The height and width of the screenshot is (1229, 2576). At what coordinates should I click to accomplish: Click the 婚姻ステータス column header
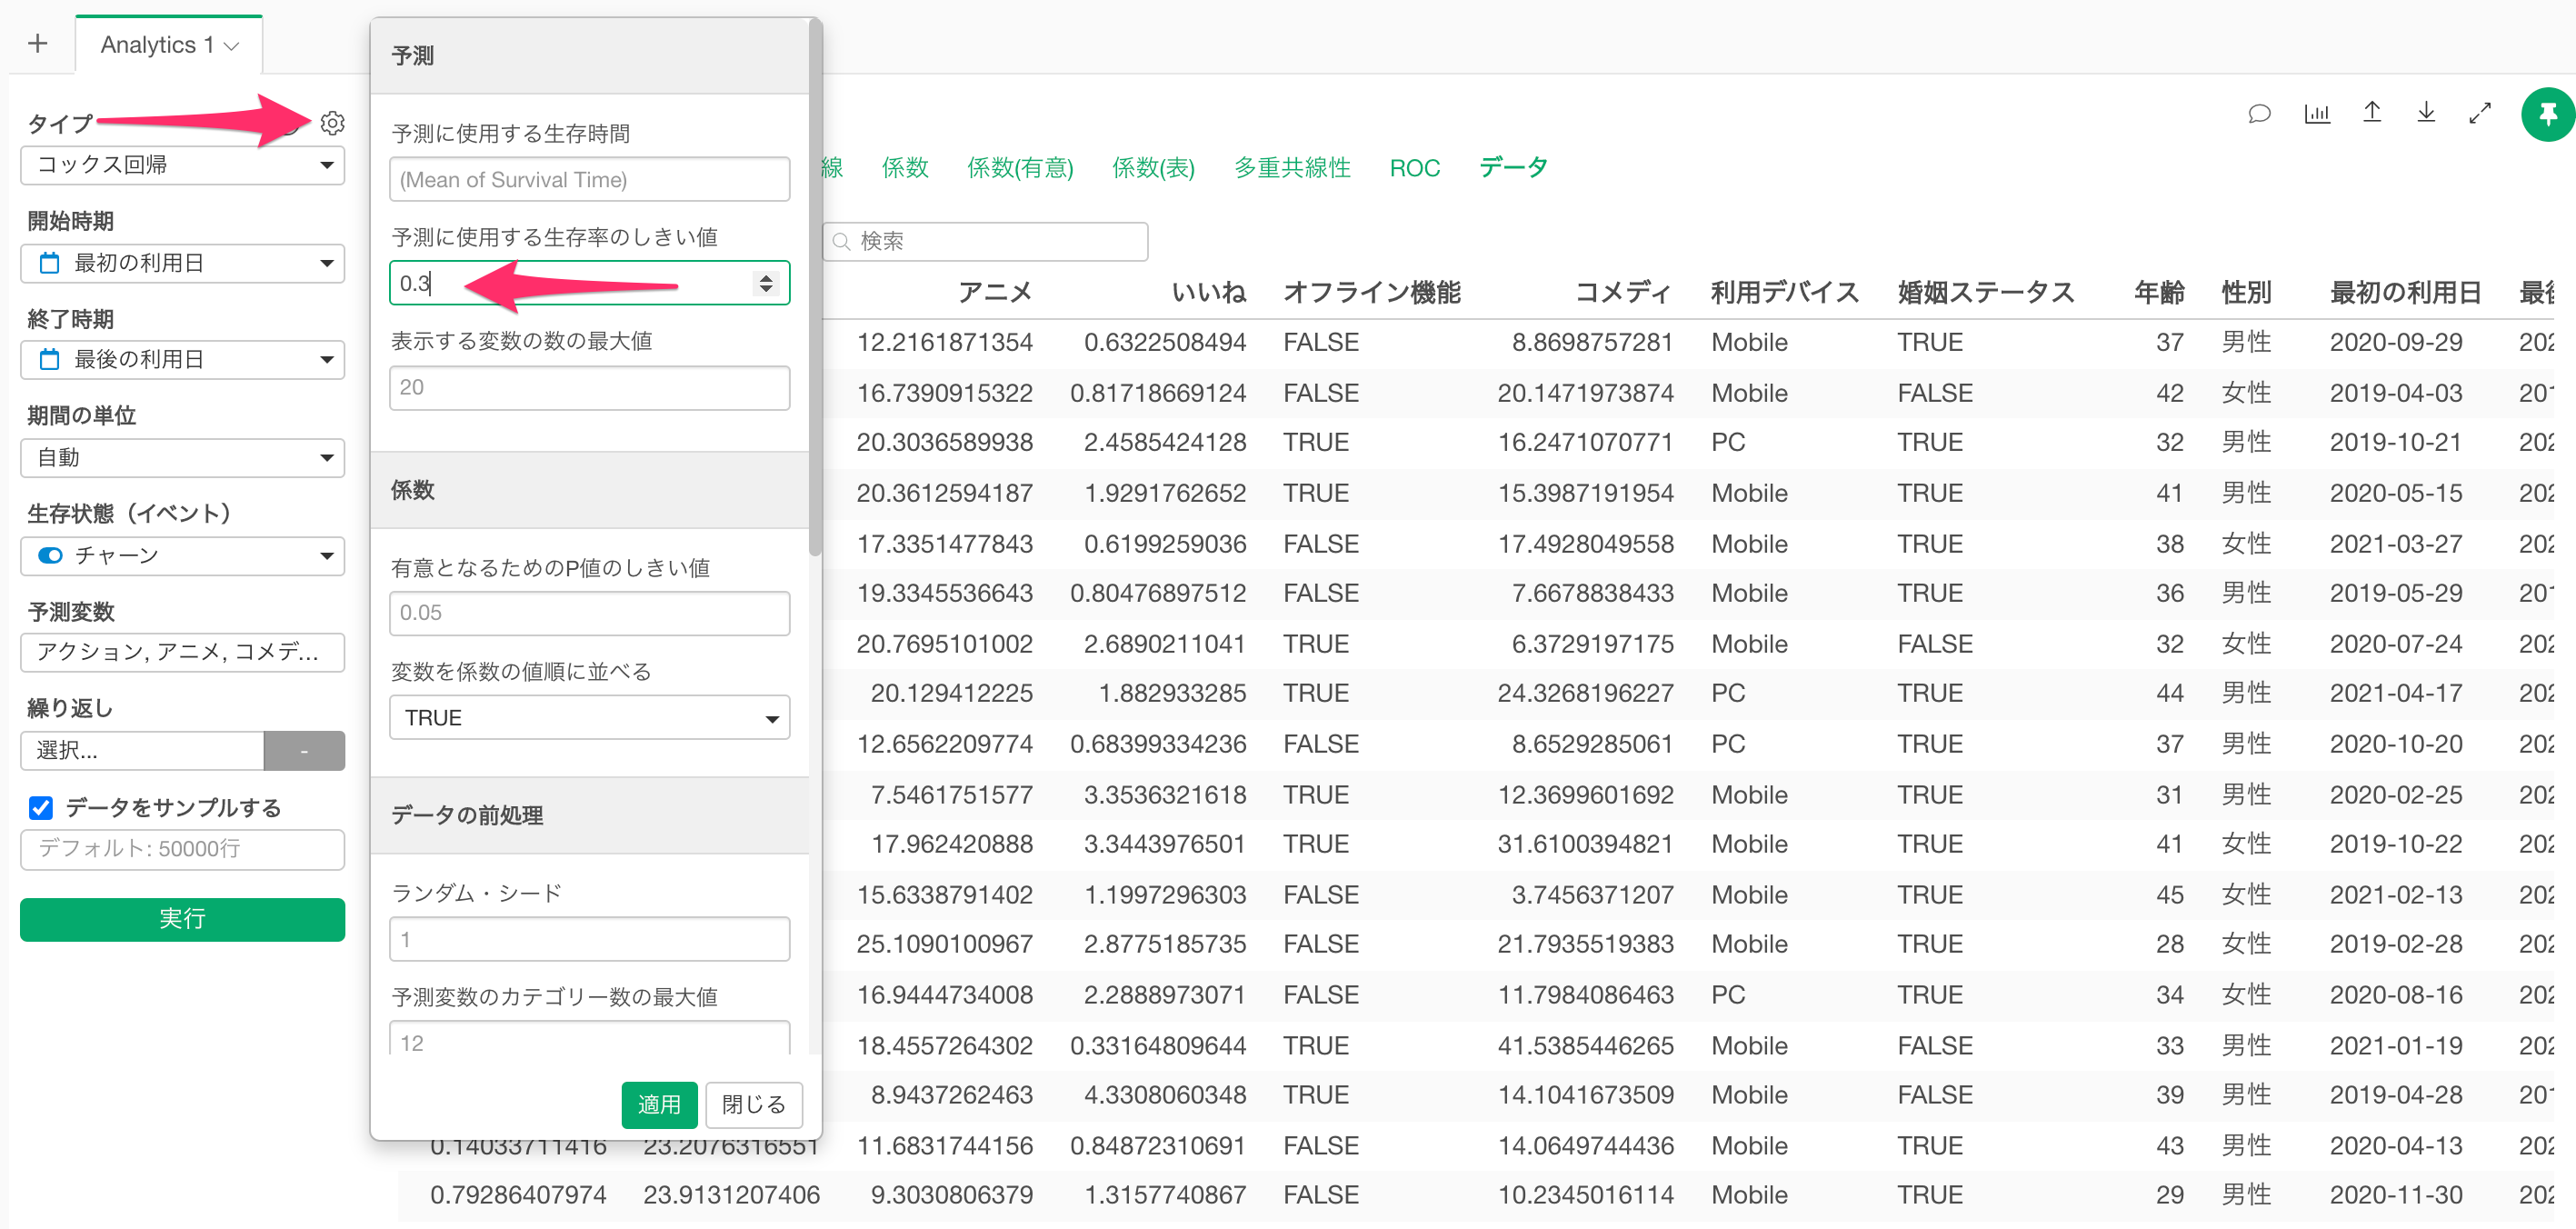tap(1986, 292)
